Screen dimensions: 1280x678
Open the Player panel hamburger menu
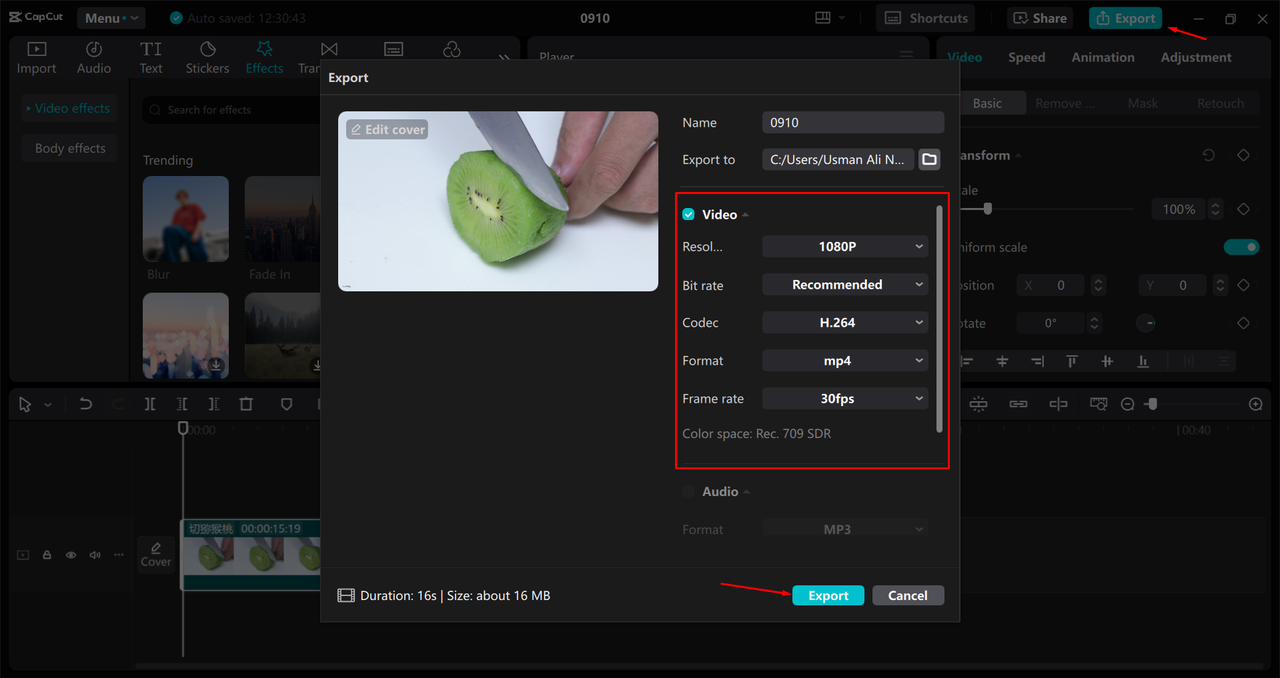[906, 55]
